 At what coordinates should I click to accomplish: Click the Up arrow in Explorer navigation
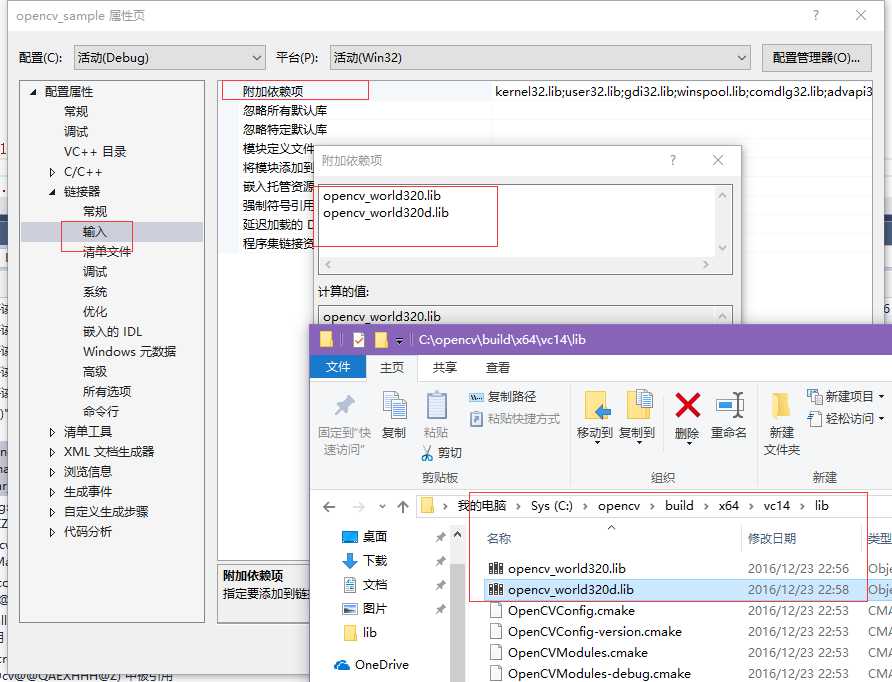pos(403,506)
